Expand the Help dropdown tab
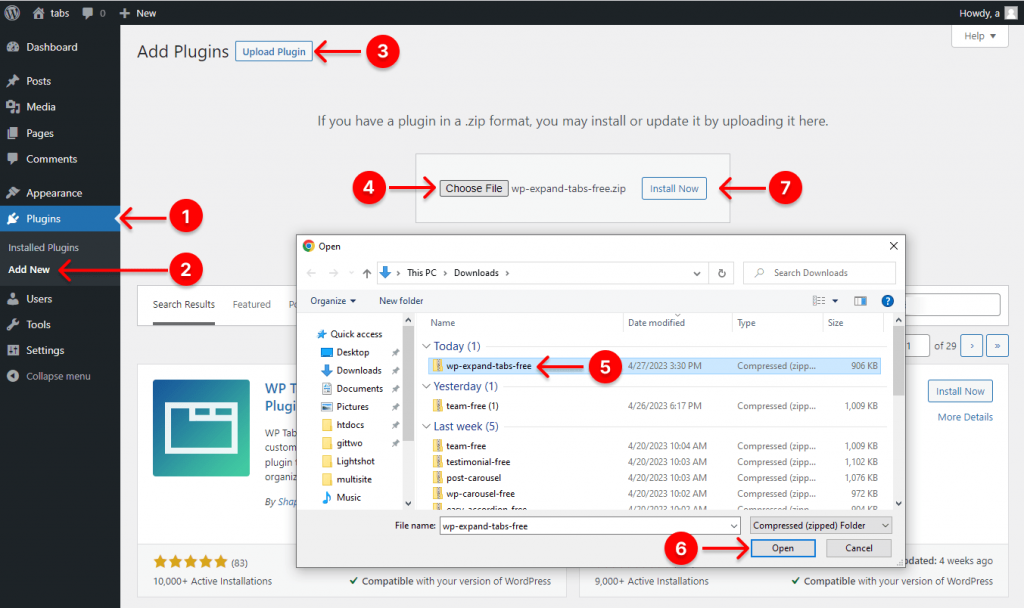The width and height of the screenshot is (1024, 608). (x=980, y=36)
